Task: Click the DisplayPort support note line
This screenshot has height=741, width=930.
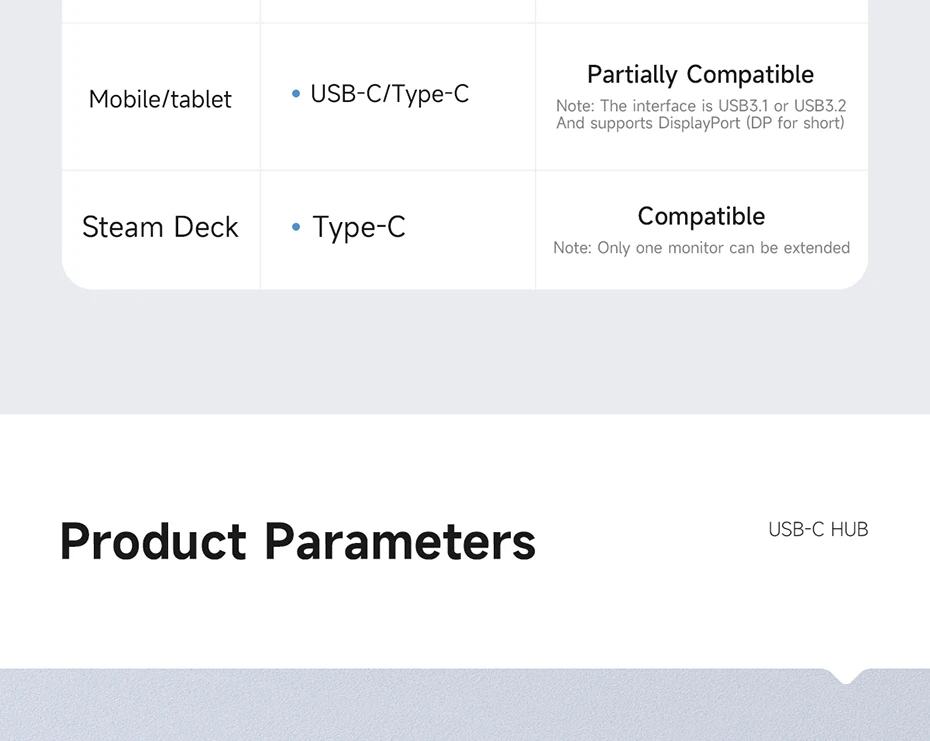Action: pyautogui.click(x=700, y=123)
